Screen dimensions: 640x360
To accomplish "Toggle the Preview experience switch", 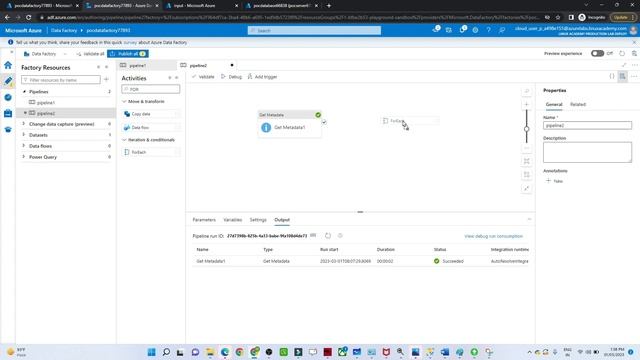I will pos(597,53).
